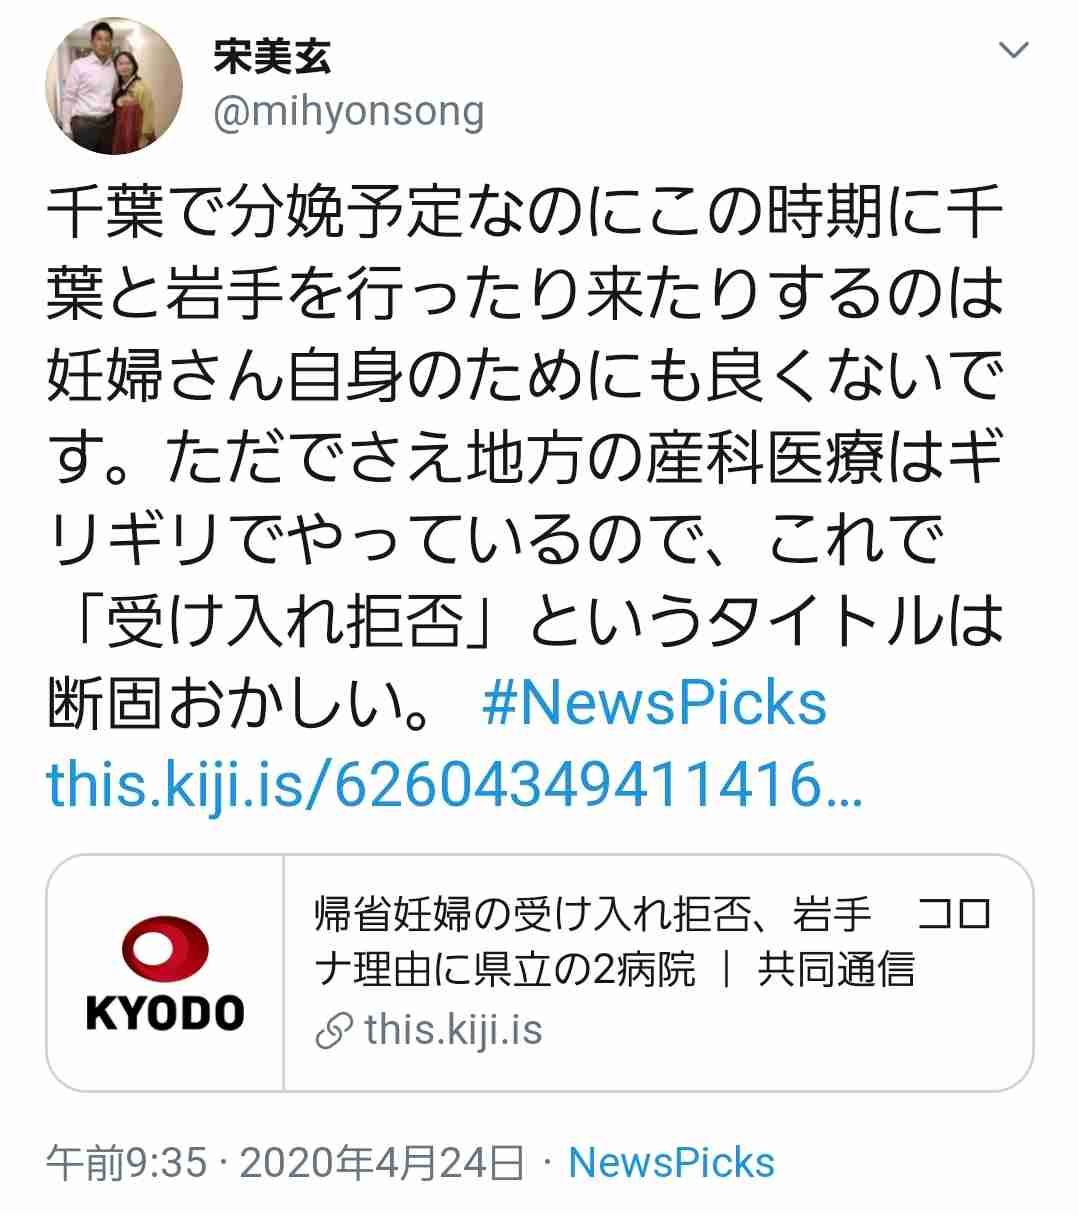Follow the this.kiji.is/626043494114 link
1079x1215 pixels.
point(454,785)
